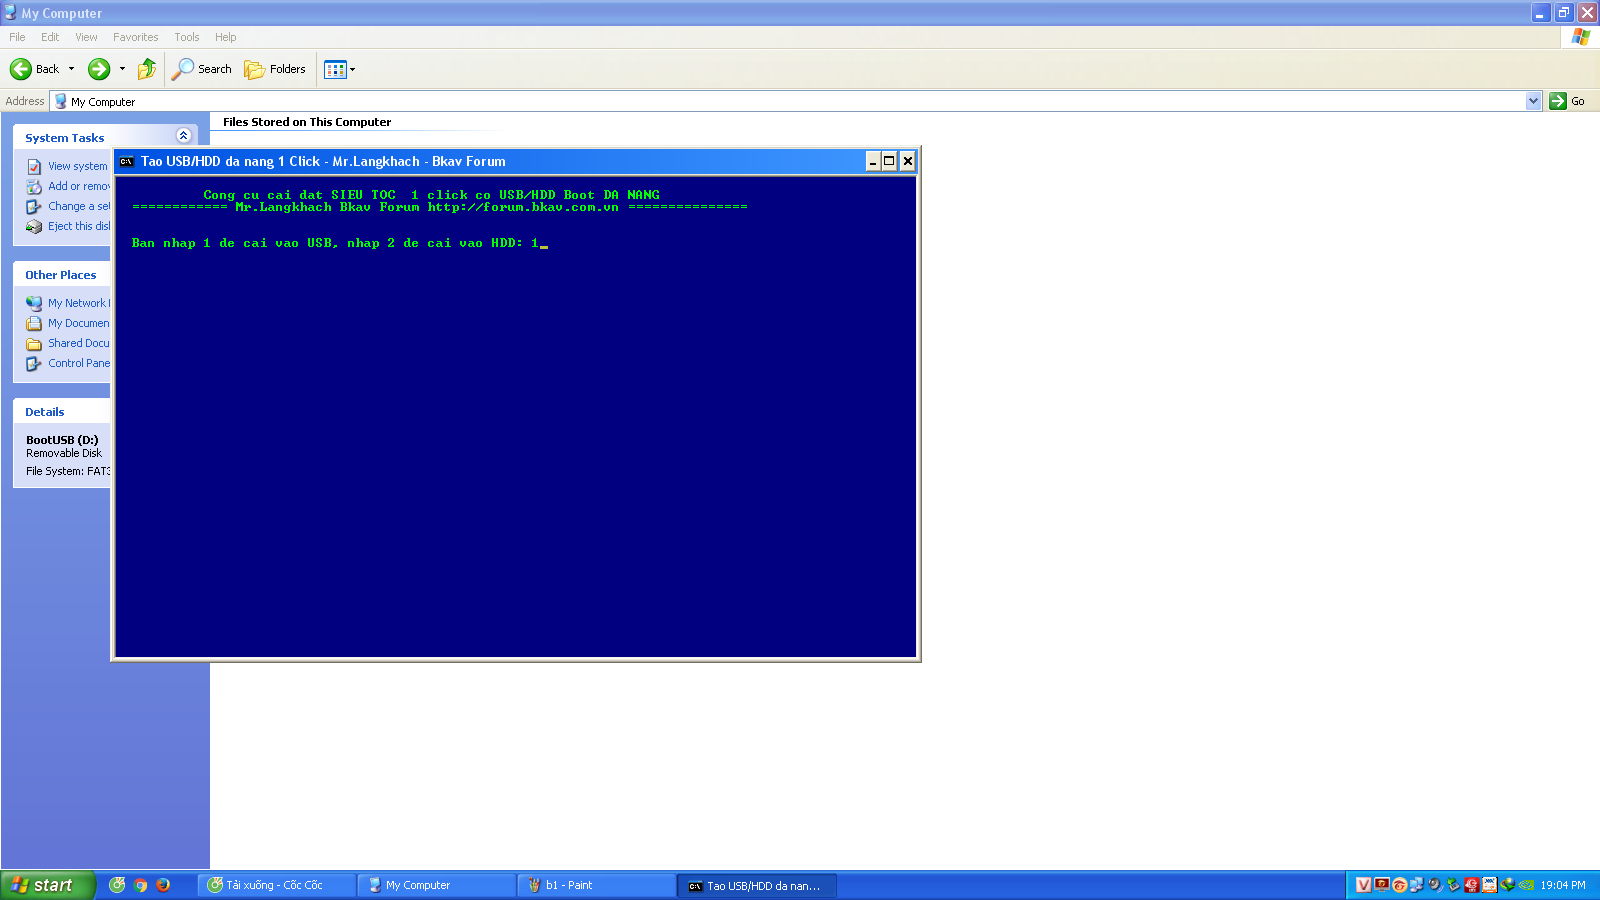Click the command prompt icon in console title bar
Image resolution: width=1600 pixels, height=900 pixels.
(x=127, y=161)
